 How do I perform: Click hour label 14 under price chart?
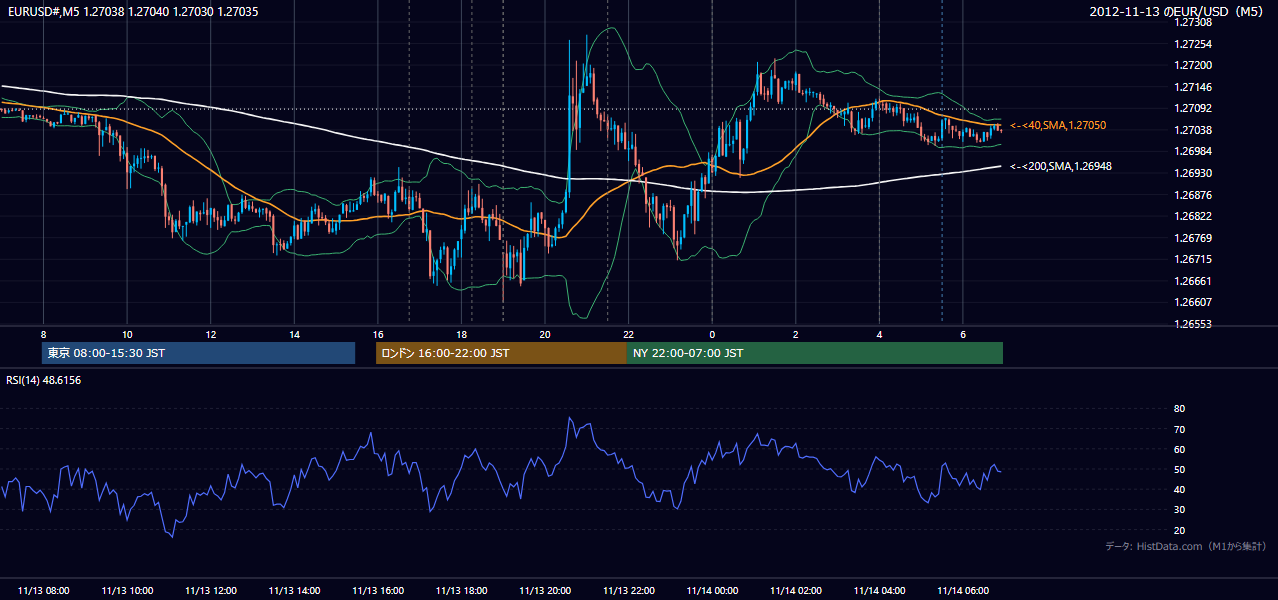(294, 334)
